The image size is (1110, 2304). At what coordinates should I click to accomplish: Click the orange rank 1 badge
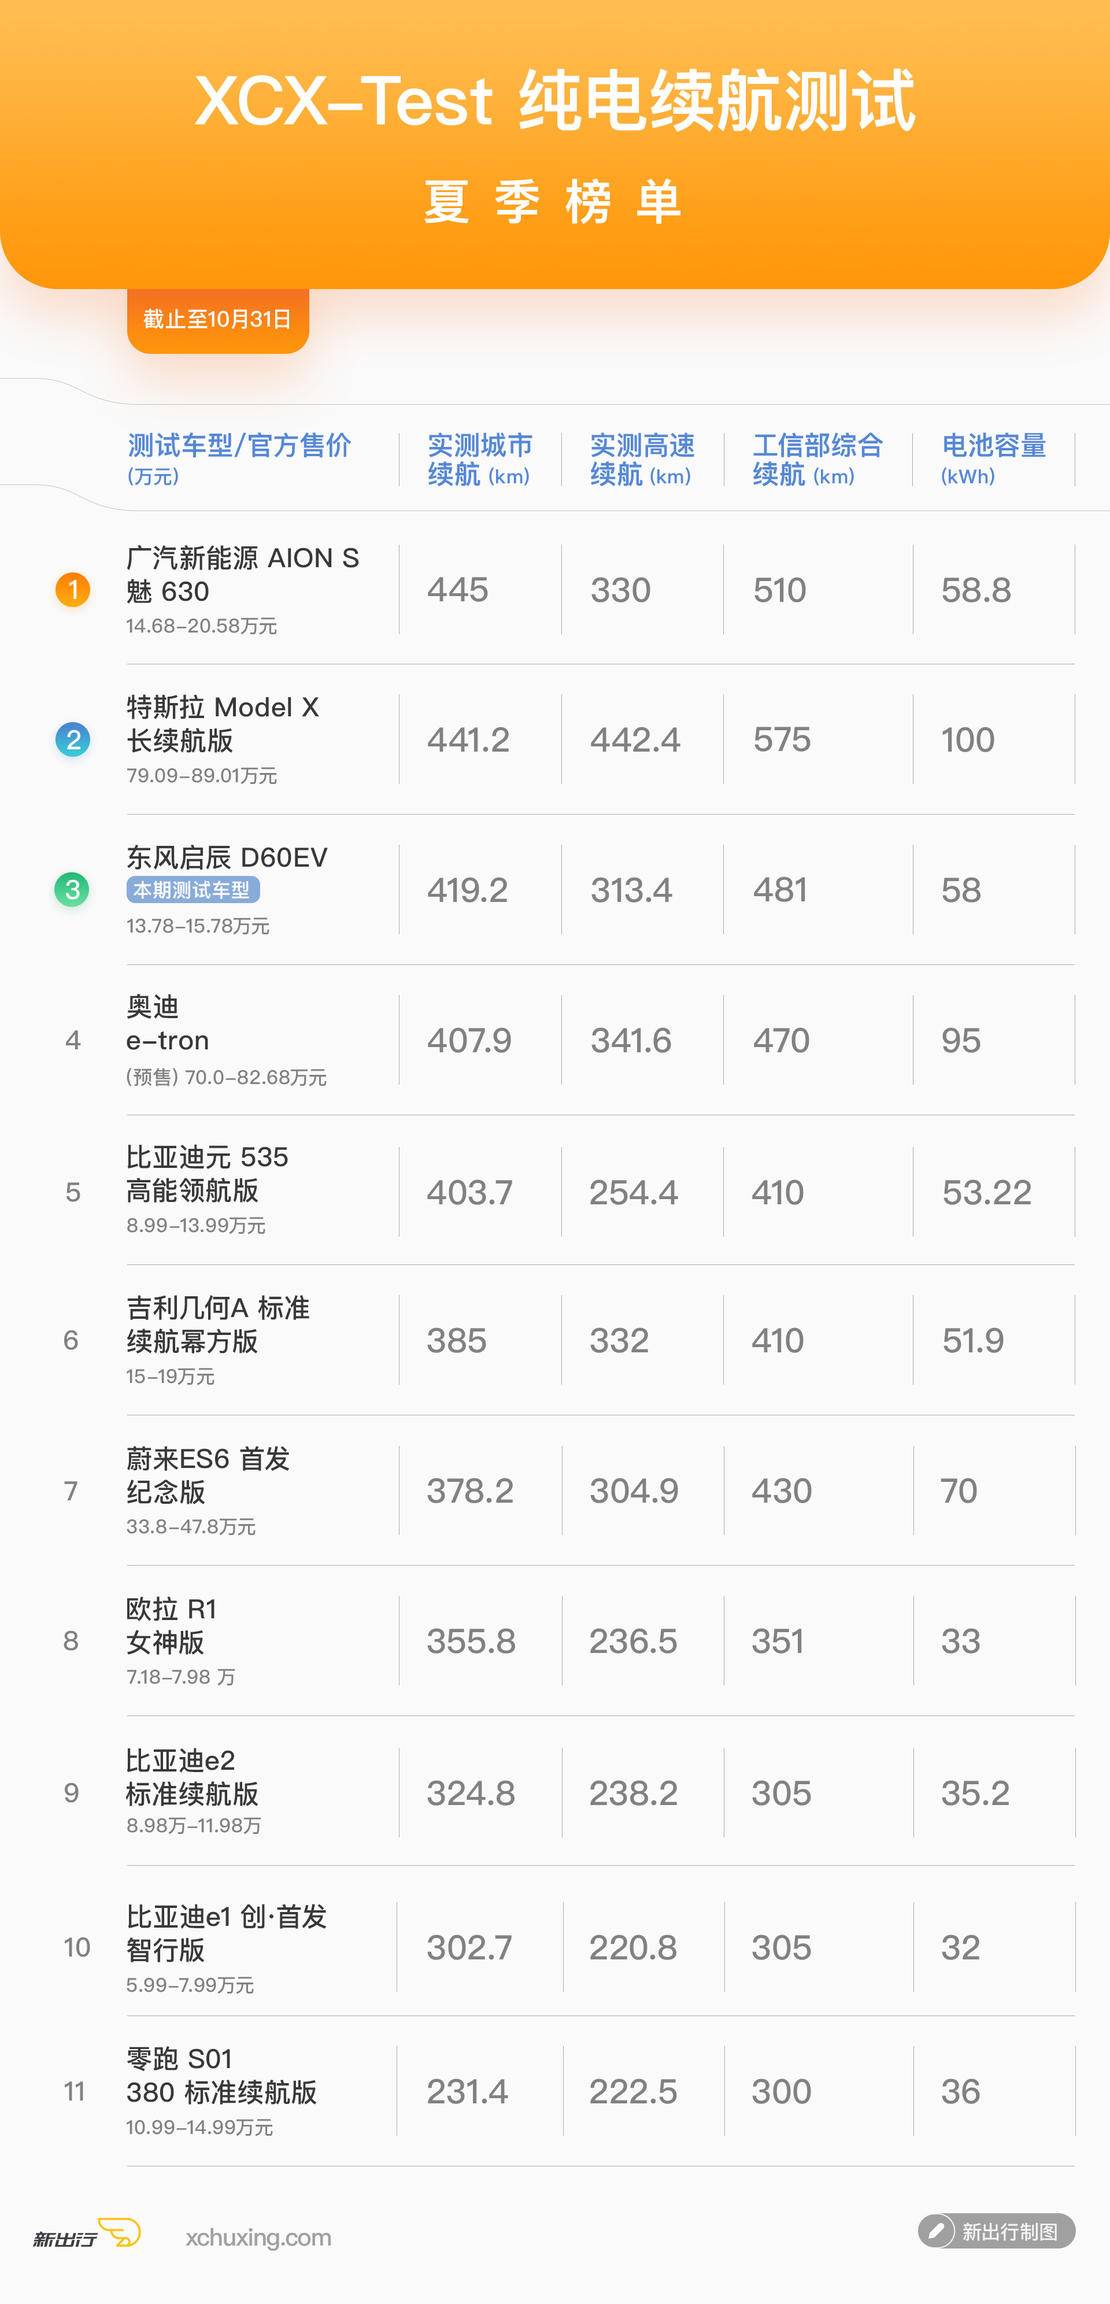(x=73, y=590)
